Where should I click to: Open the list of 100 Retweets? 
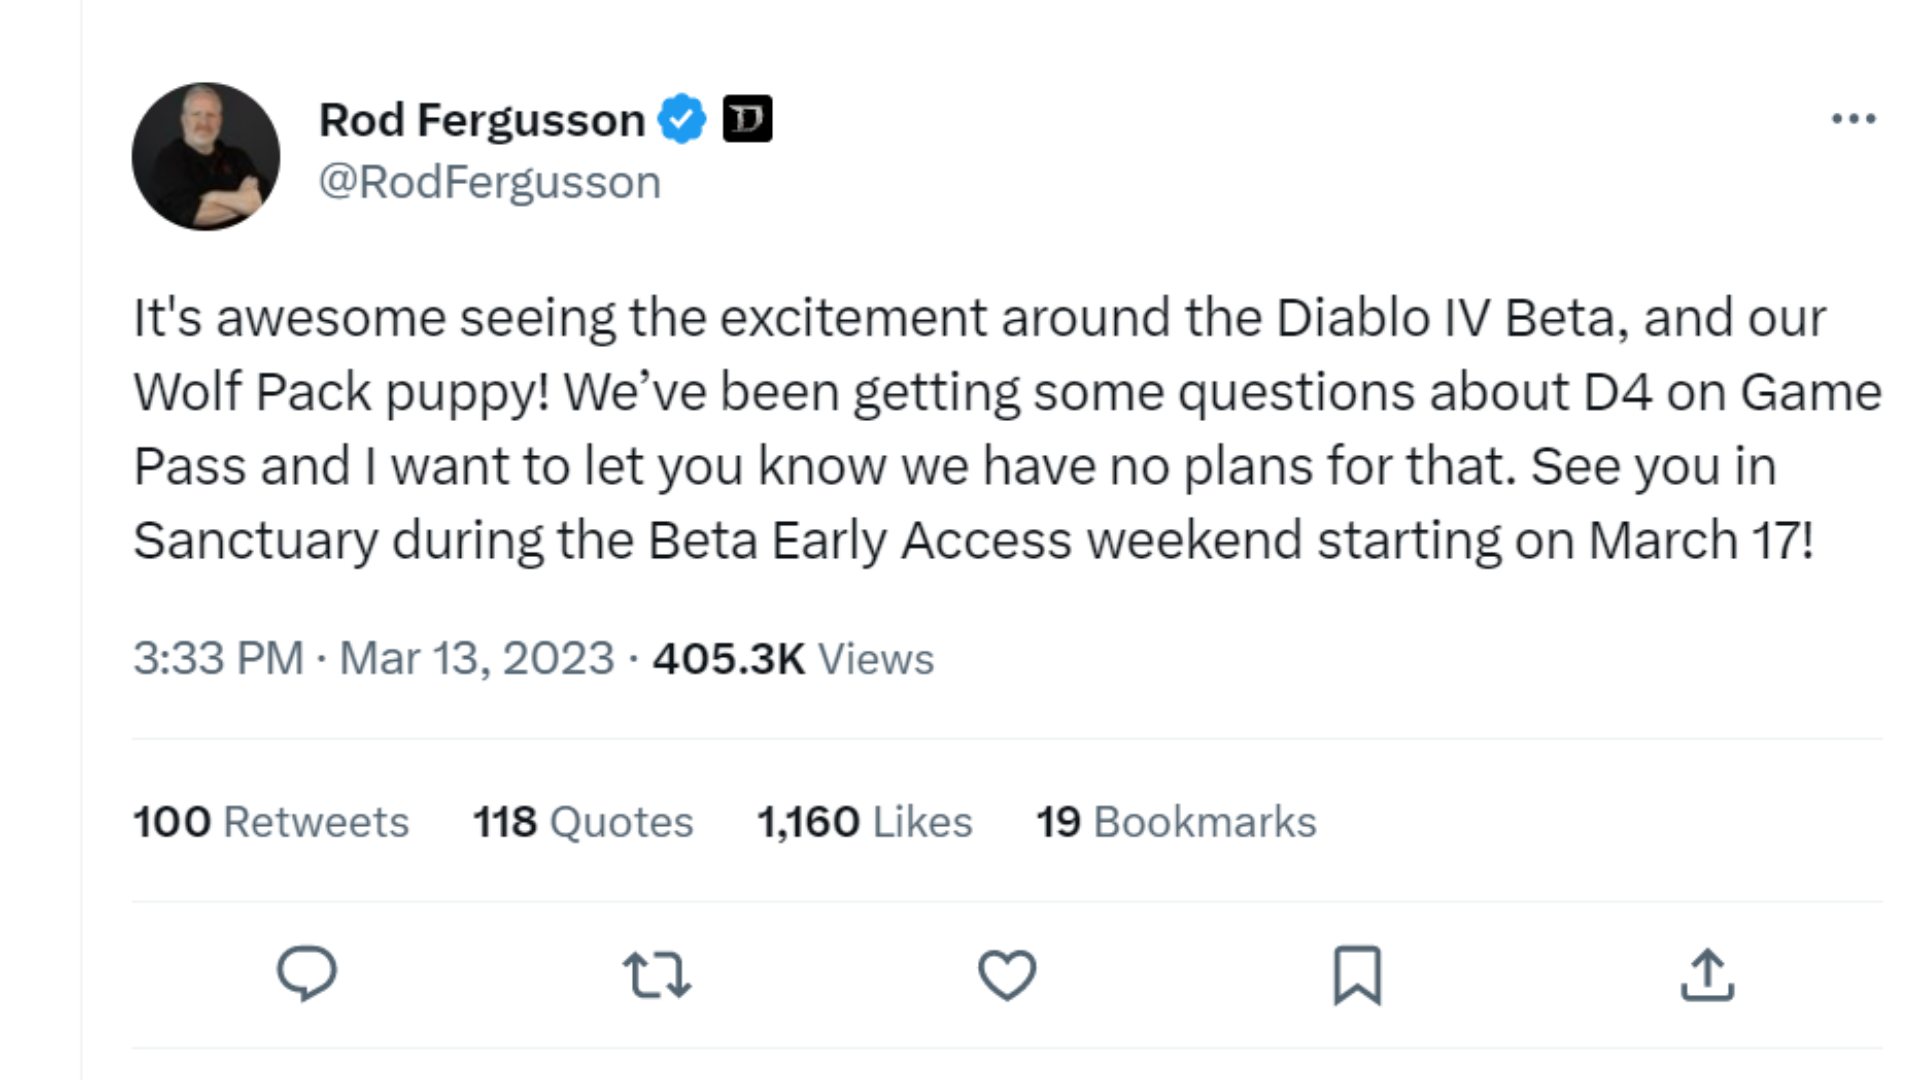tap(271, 821)
